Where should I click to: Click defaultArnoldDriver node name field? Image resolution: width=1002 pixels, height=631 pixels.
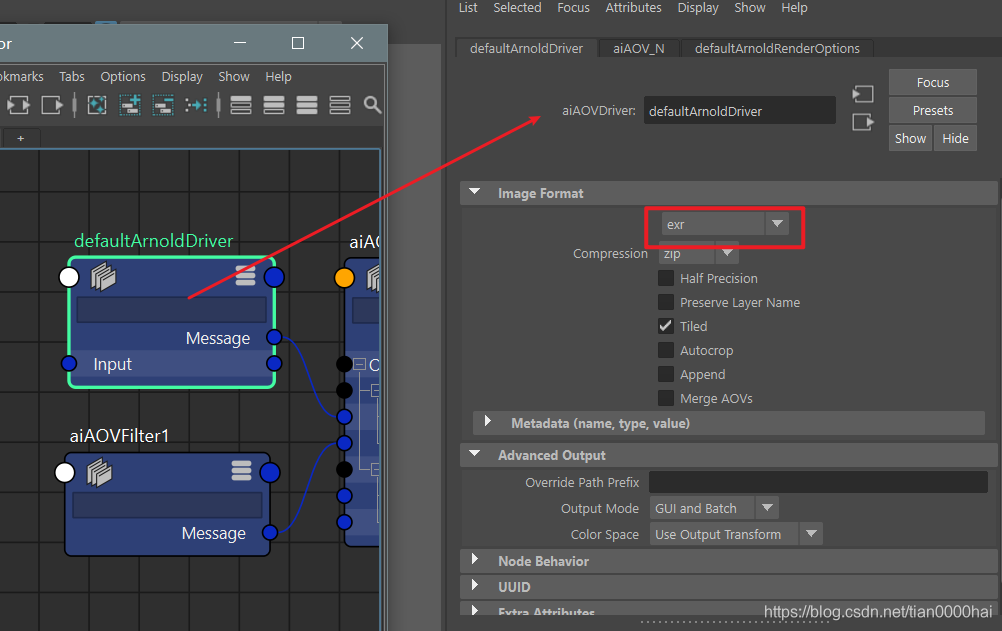(x=171, y=309)
